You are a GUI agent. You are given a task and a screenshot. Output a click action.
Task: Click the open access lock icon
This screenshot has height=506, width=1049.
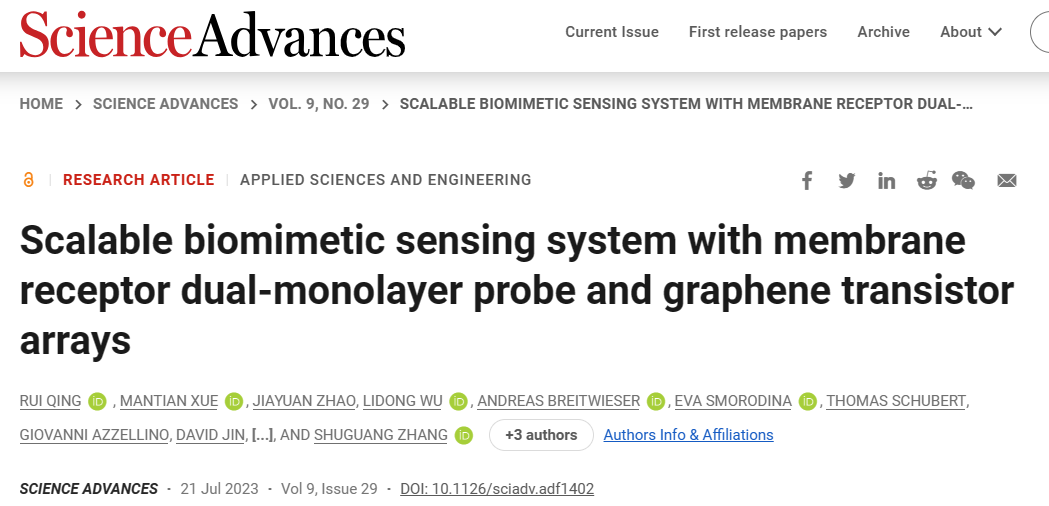click(28, 180)
